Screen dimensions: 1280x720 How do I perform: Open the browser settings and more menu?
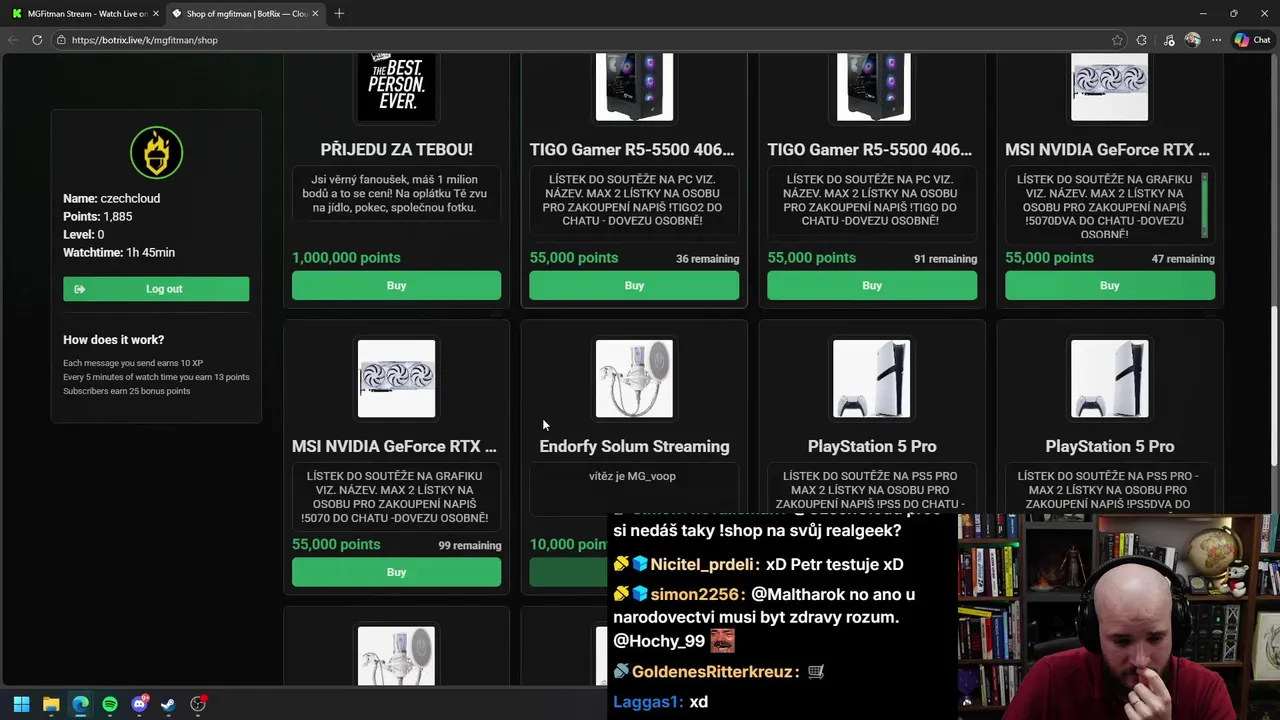tap(1216, 40)
